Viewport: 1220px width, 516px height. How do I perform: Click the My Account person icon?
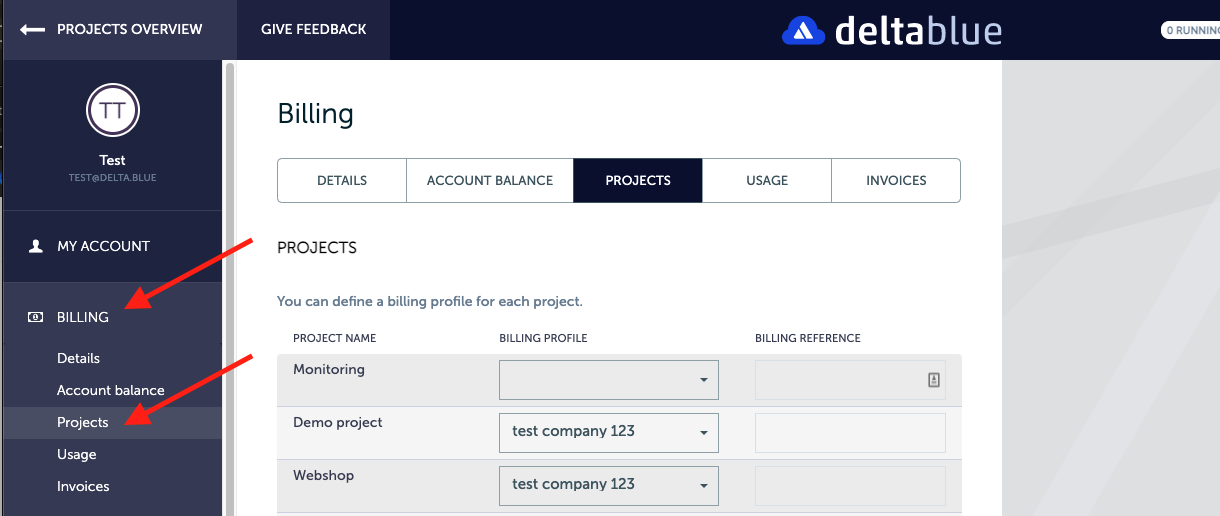point(36,246)
